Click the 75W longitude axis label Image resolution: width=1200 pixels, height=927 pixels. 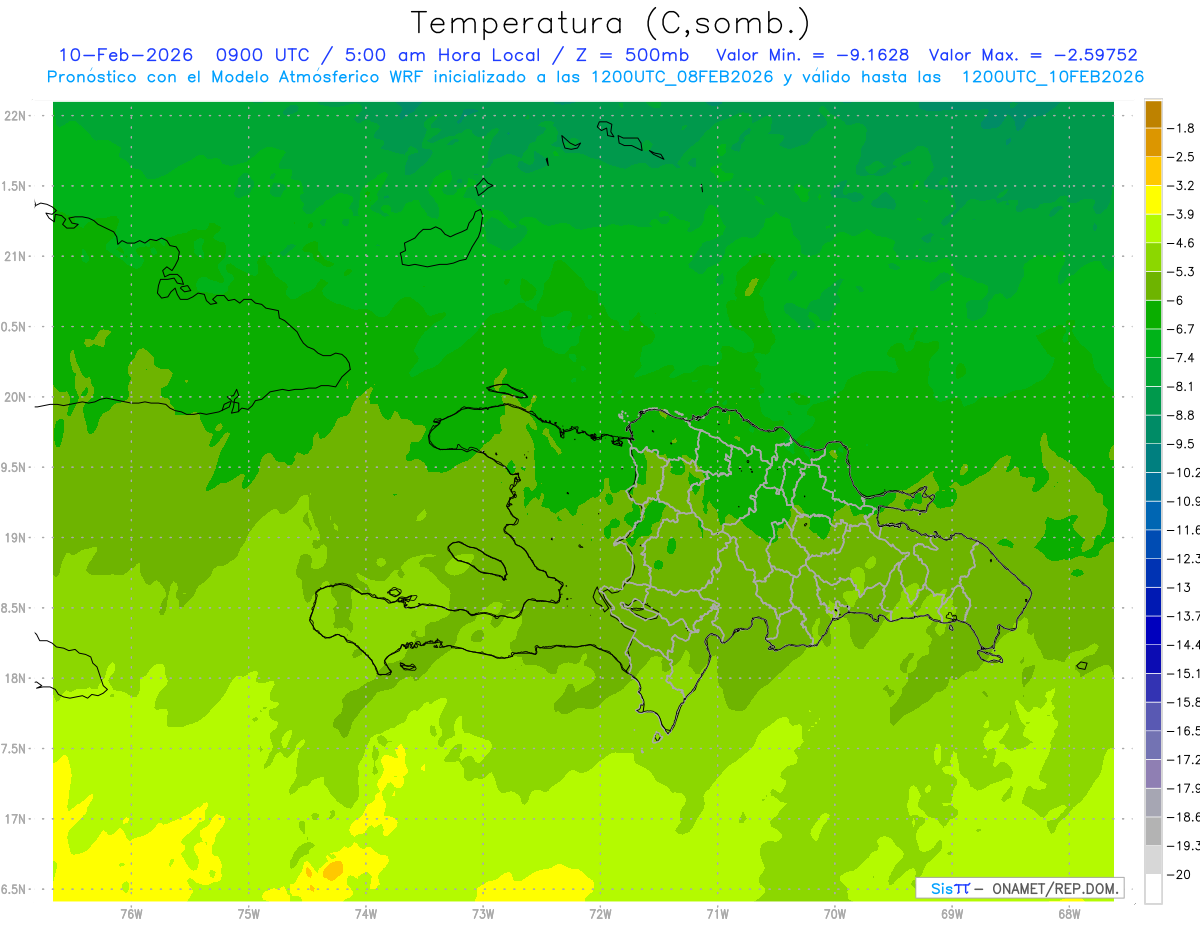[249, 914]
